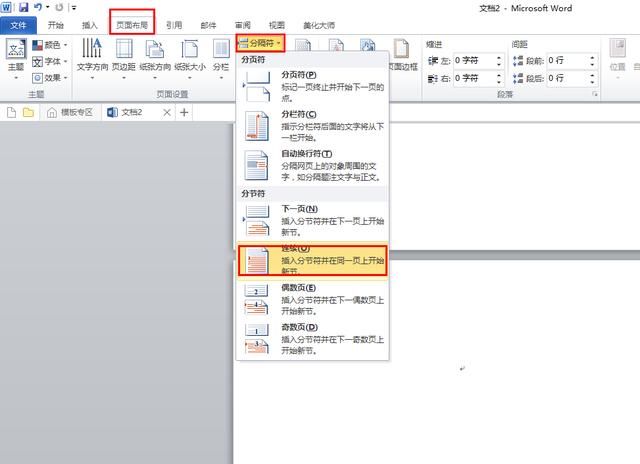Click the 分页符(P) page break thumbnail icon
640x464 pixels.
(256, 87)
